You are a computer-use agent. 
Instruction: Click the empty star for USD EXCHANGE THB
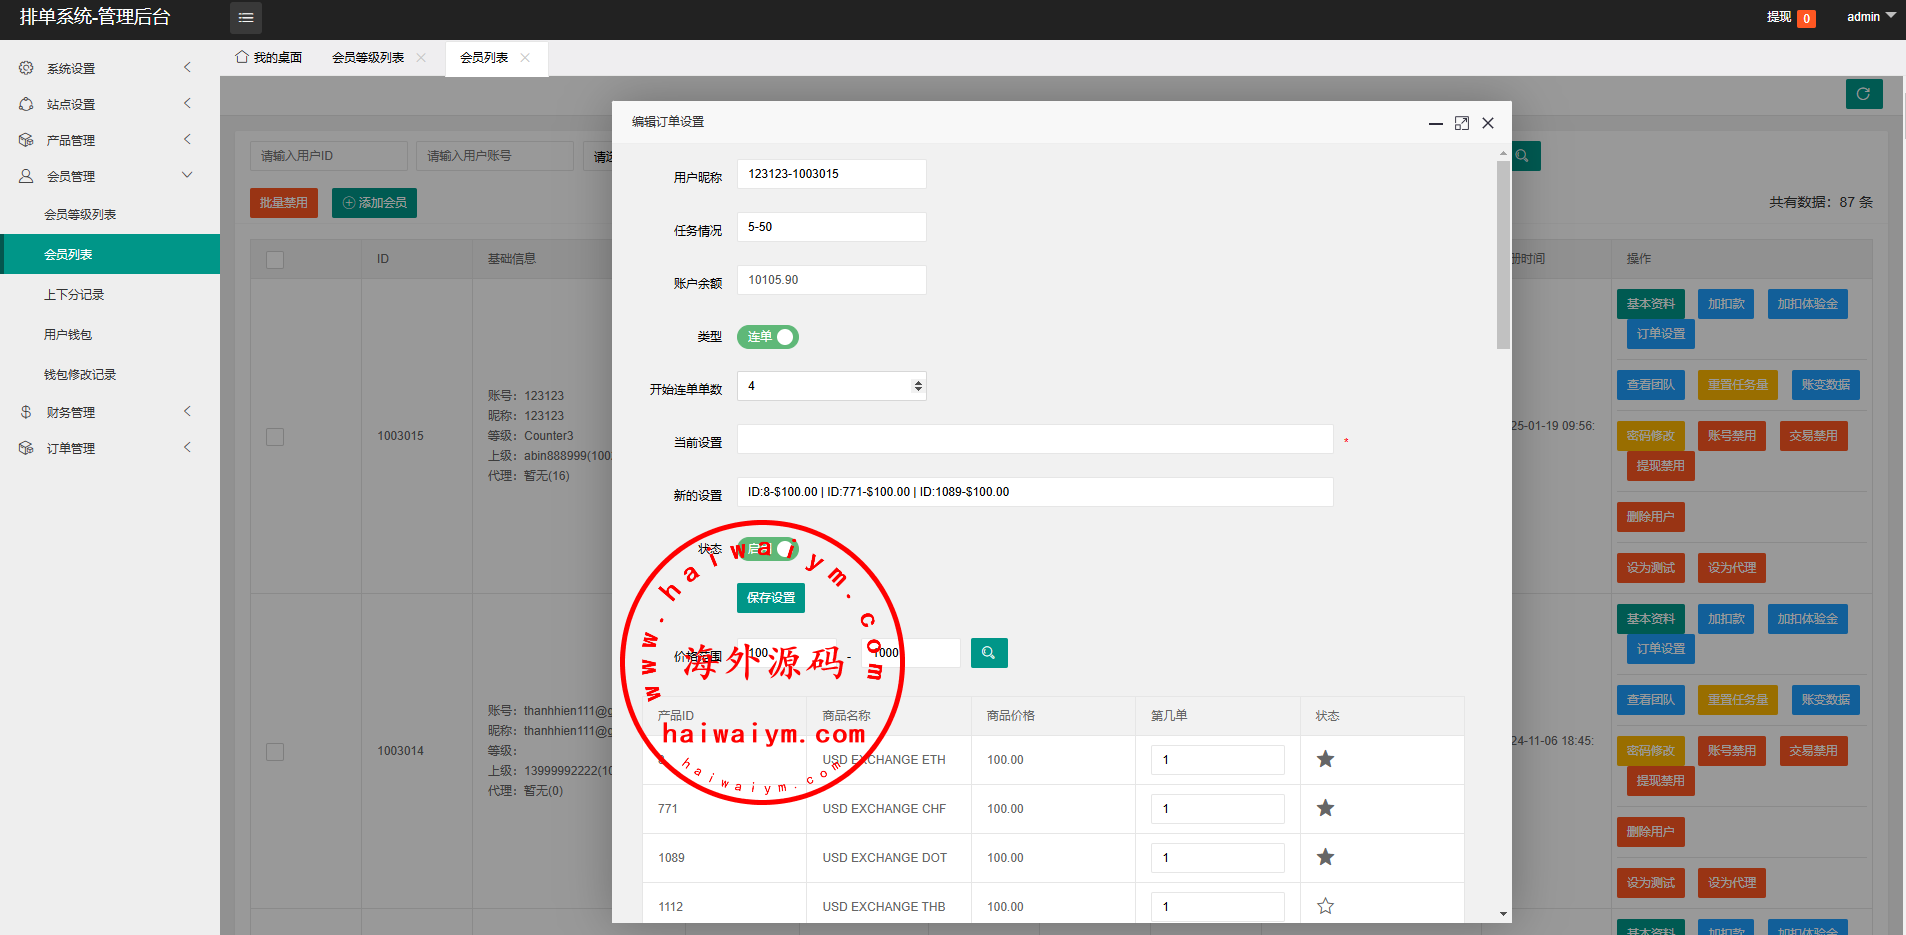[x=1325, y=906]
